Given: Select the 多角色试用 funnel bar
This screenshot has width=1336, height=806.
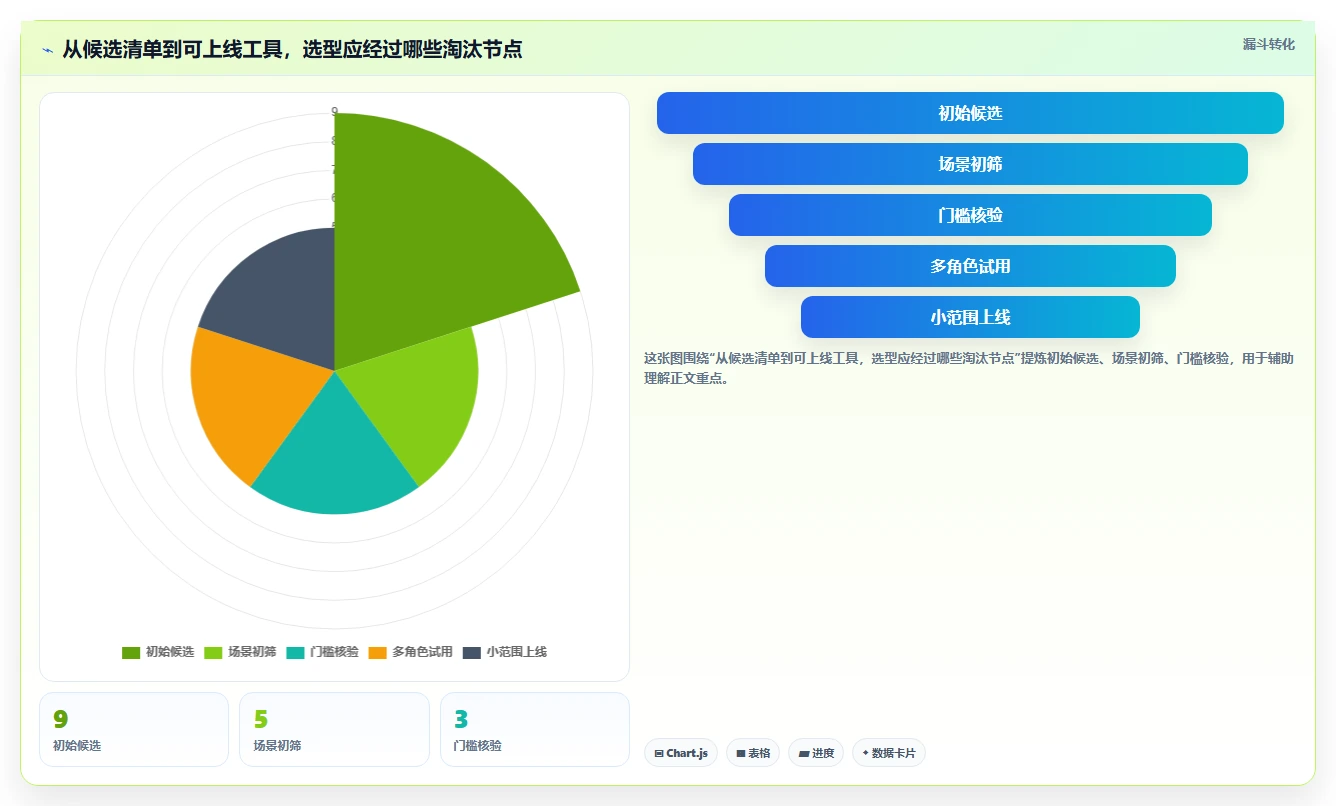Looking at the screenshot, I should [x=970, y=266].
